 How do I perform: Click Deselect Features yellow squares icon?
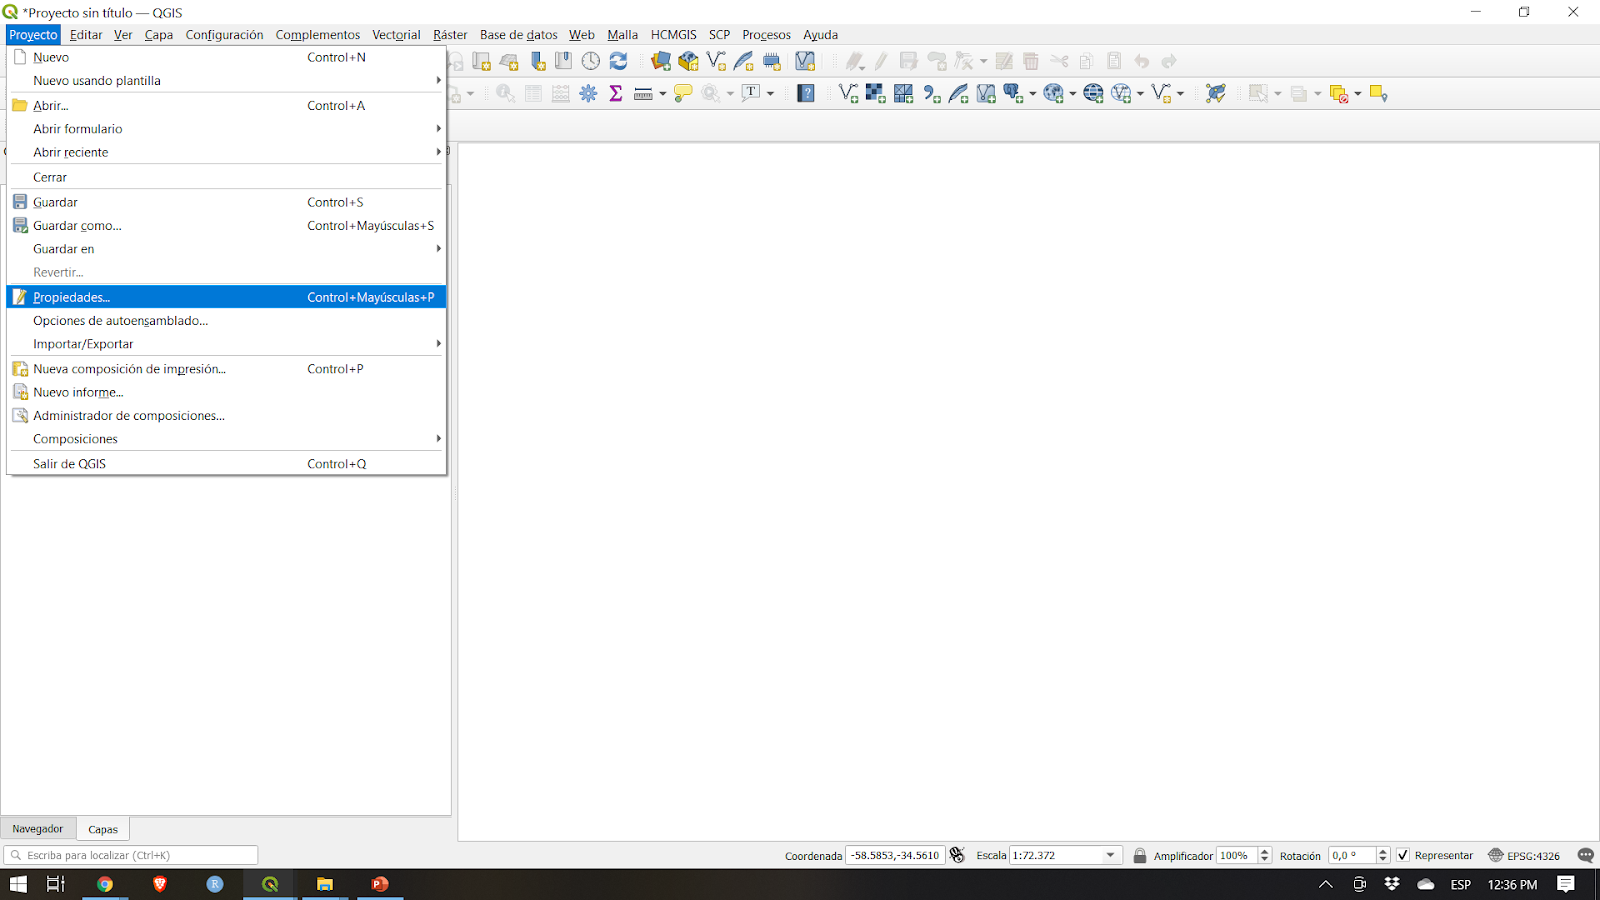click(x=1339, y=93)
